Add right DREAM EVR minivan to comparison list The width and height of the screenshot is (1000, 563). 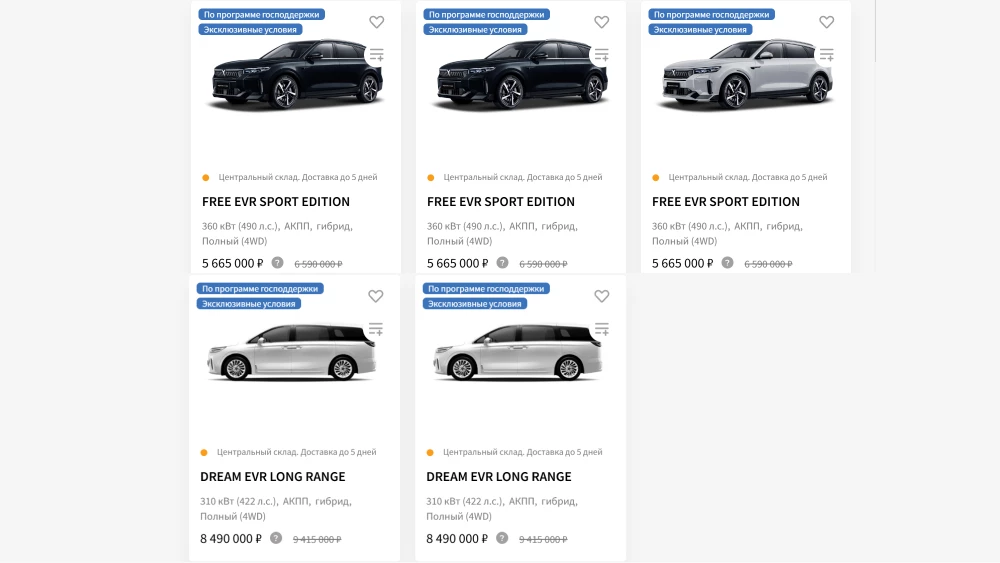(601, 329)
